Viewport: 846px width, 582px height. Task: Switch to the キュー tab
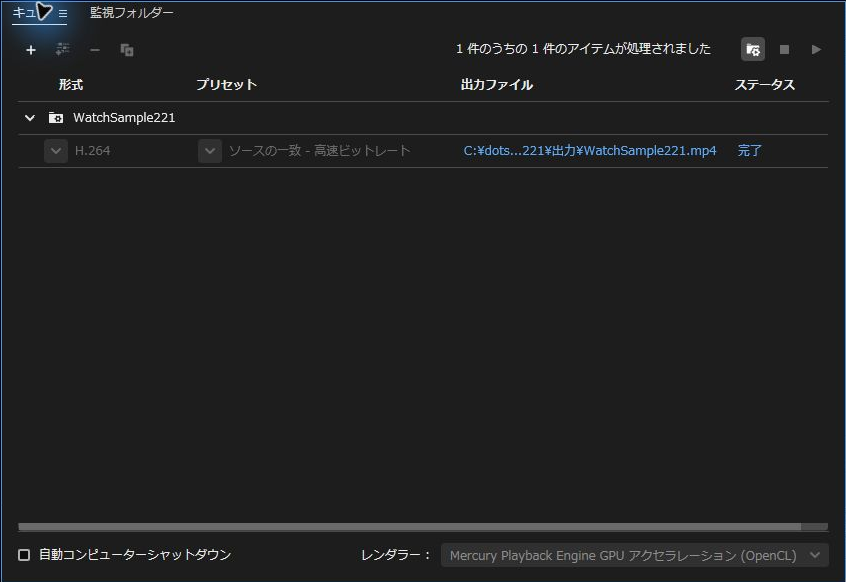point(24,12)
